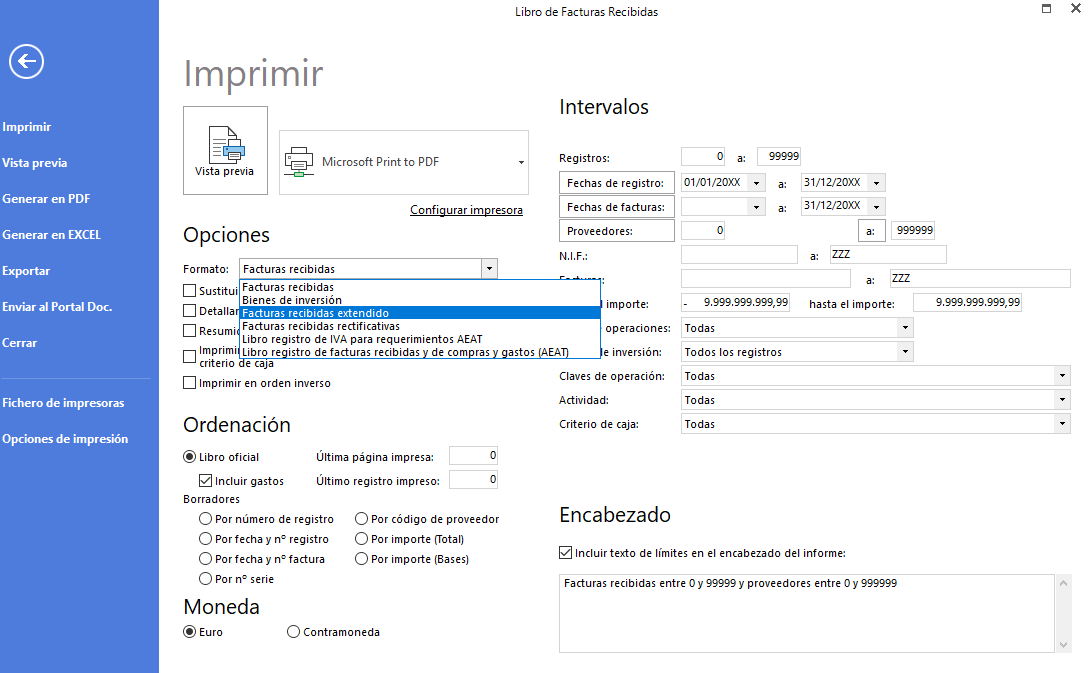Select Por nº serie ordering
Screen dimensions: 1089x673
point(206,579)
